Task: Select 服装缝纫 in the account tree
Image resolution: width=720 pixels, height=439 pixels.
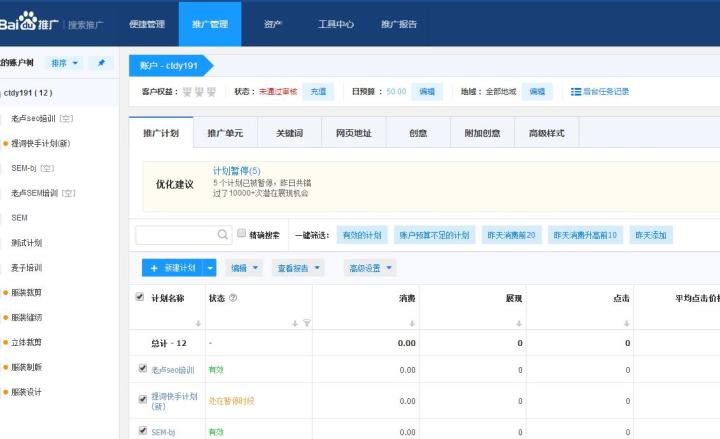Action: coord(27,317)
